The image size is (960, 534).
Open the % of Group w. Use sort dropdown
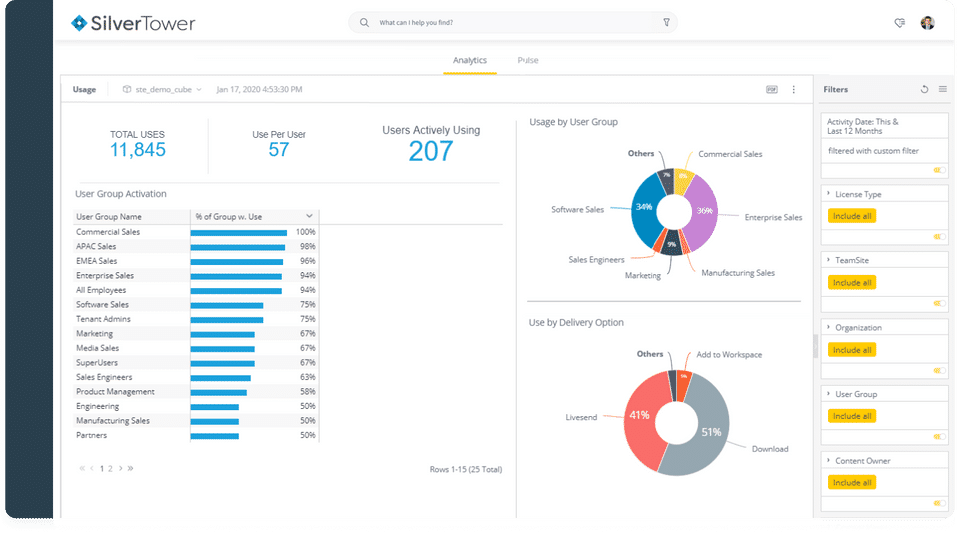309,216
